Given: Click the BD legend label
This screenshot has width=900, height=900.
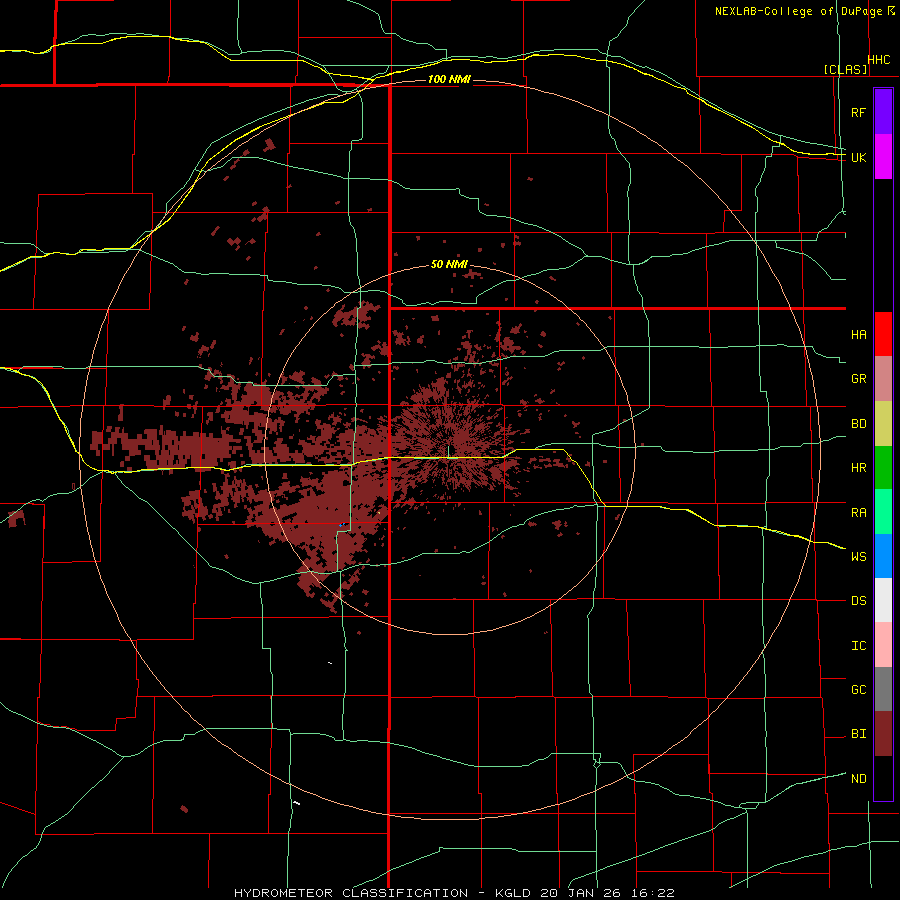Looking at the screenshot, I should 858,424.
